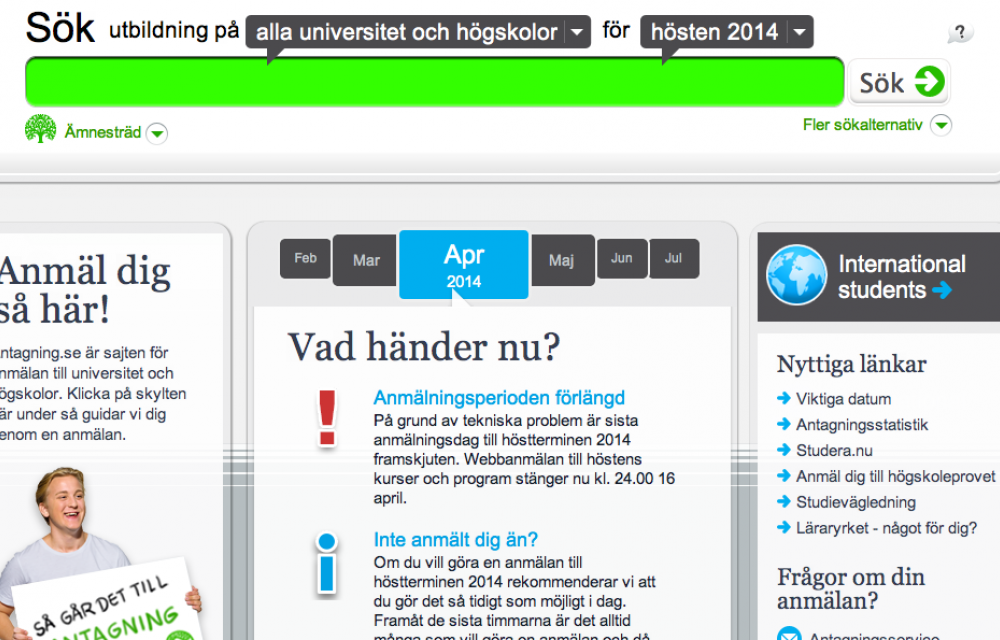Open the Antagningsstatistik link

click(x=861, y=425)
